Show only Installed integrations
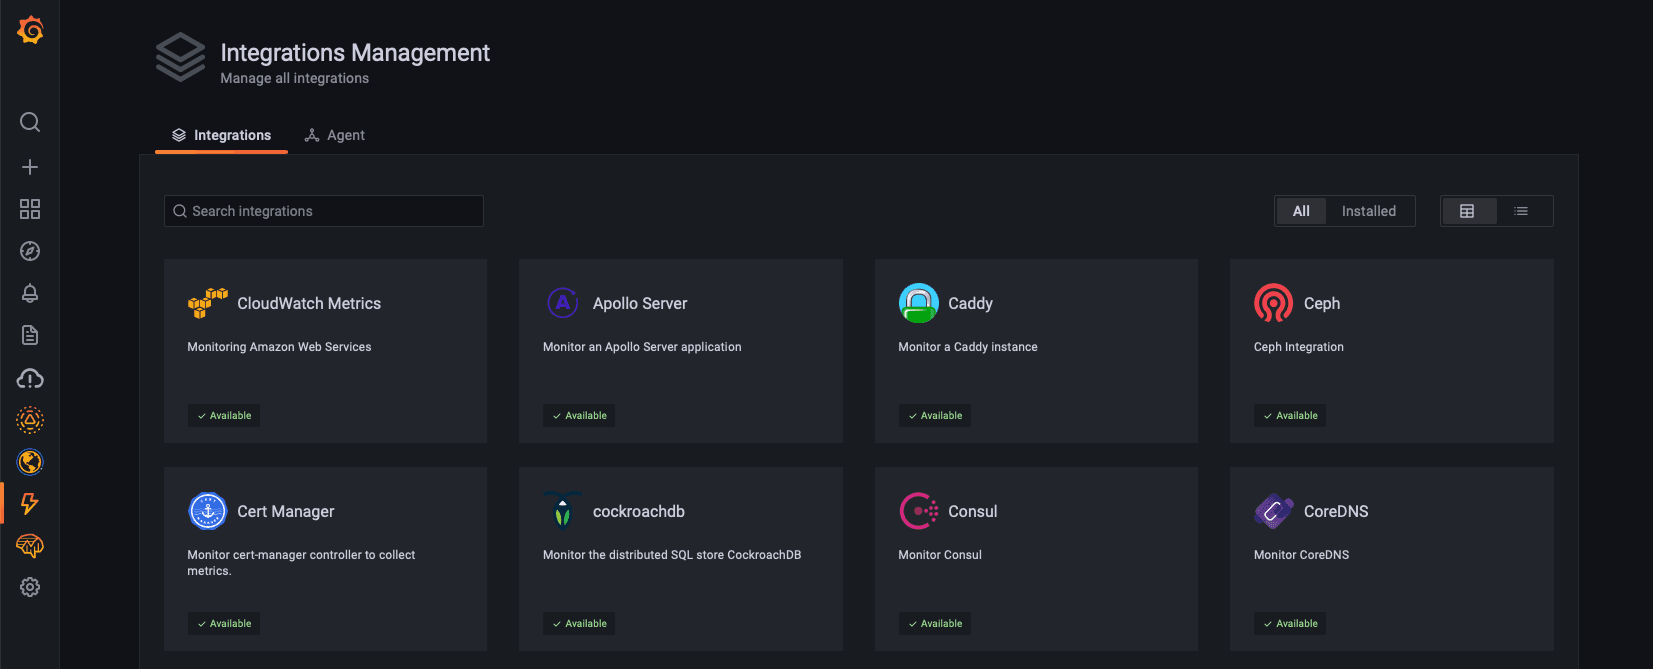This screenshot has height=669, width=1653. 1368,211
